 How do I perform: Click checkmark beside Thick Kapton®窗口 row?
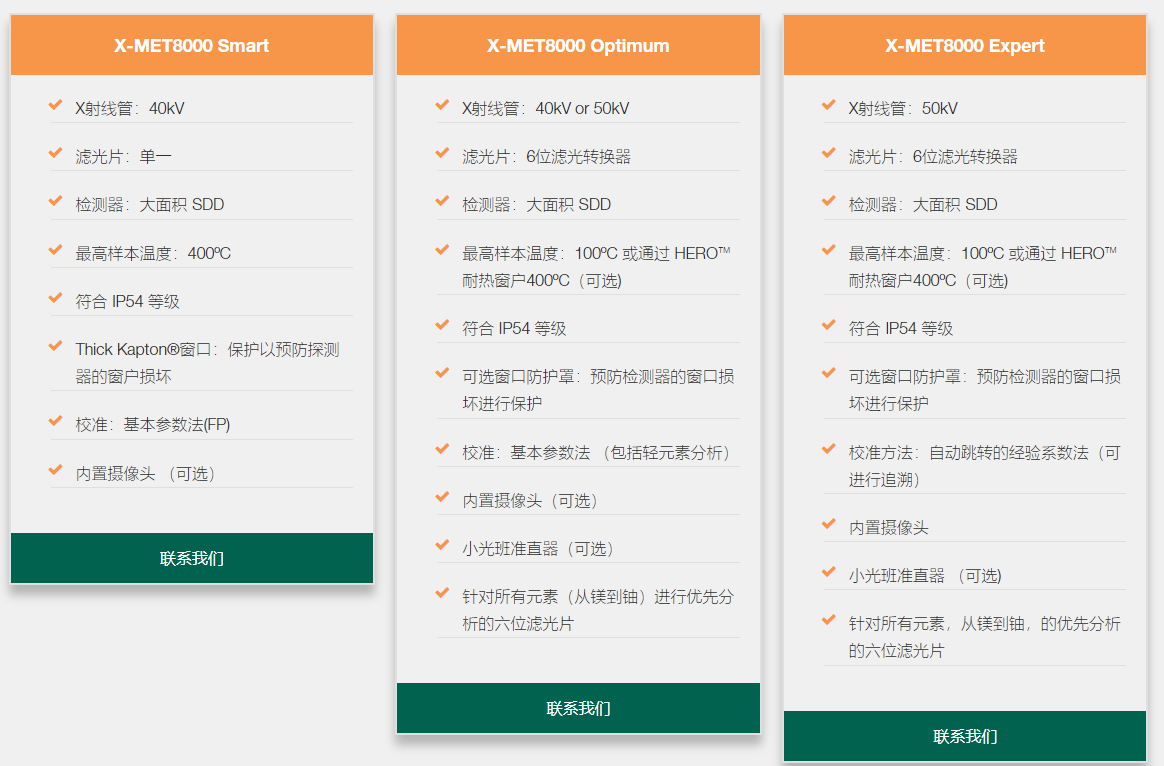click(56, 346)
